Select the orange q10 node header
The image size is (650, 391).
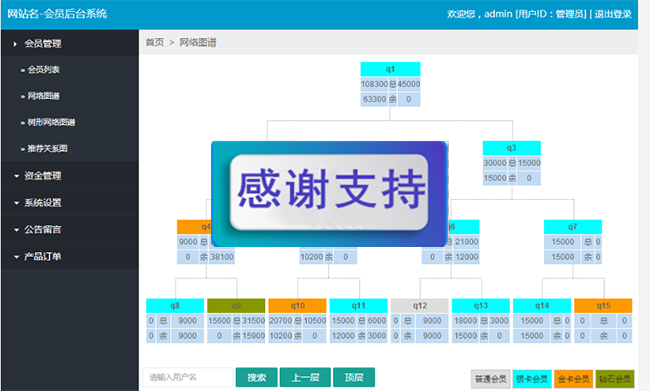[298, 306]
